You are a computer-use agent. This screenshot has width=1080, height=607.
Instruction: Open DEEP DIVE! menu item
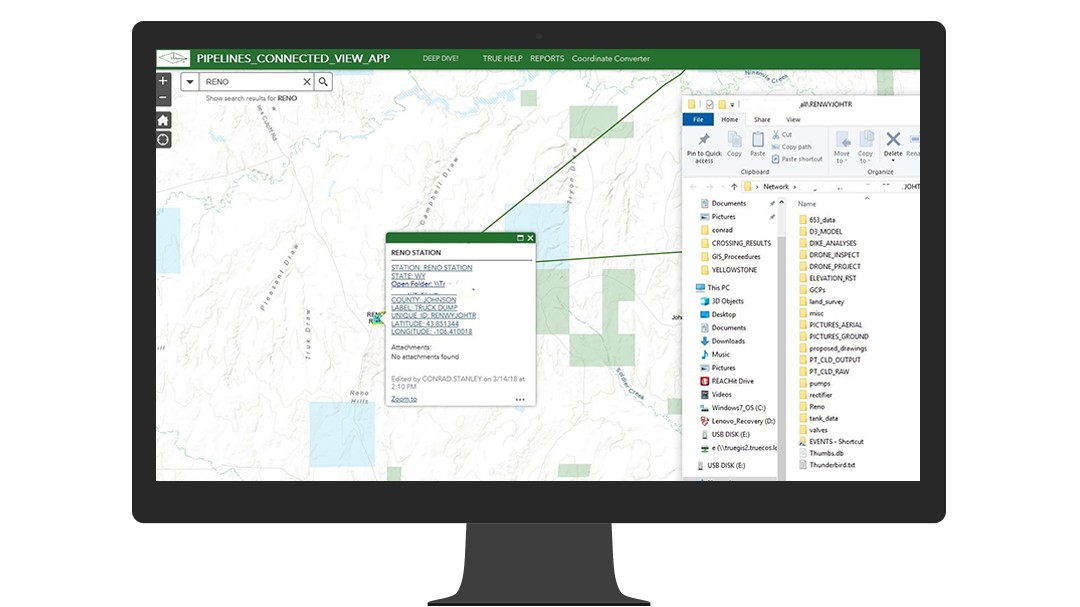click(441, 59)
